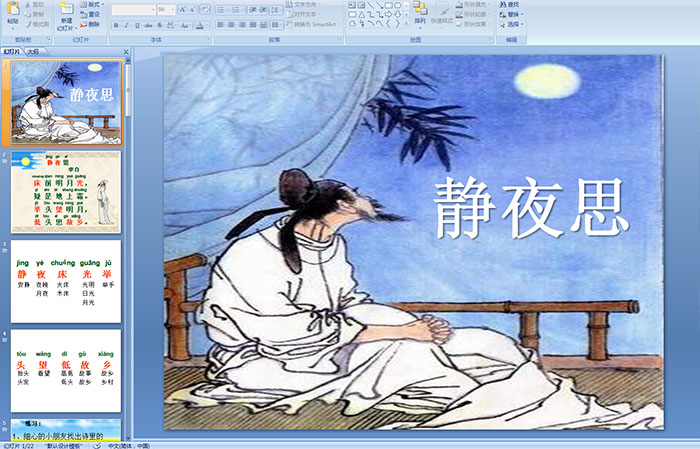Open the Paragraph dialog launcher
Viewport: 700px width, 449px height.
340,40
